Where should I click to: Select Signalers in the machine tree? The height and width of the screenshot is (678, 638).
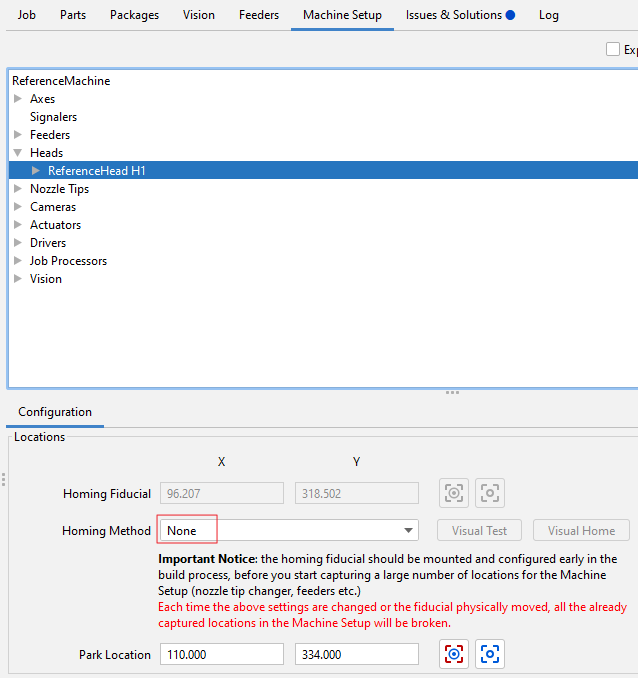point(53,117)
